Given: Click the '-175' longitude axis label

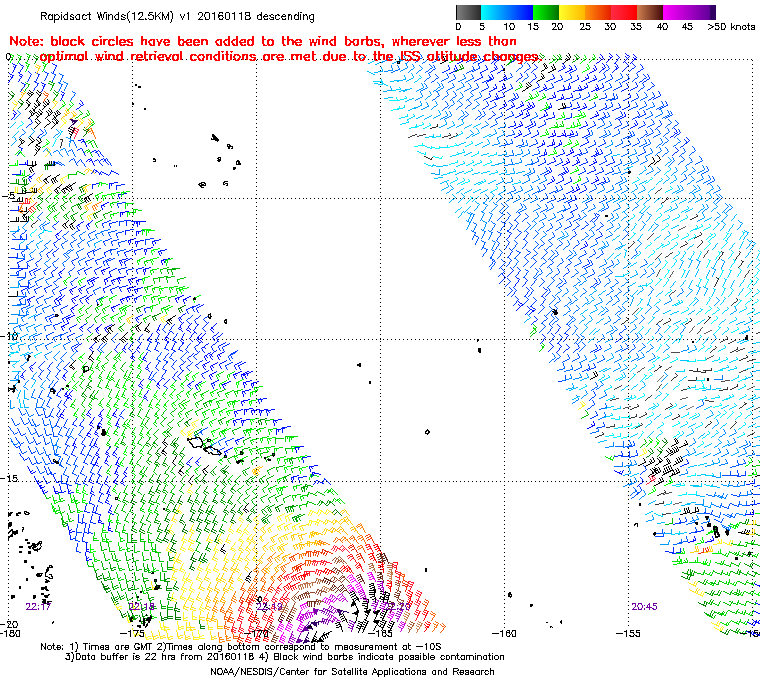Looking at the screenshot, I should tap(132, 634).
